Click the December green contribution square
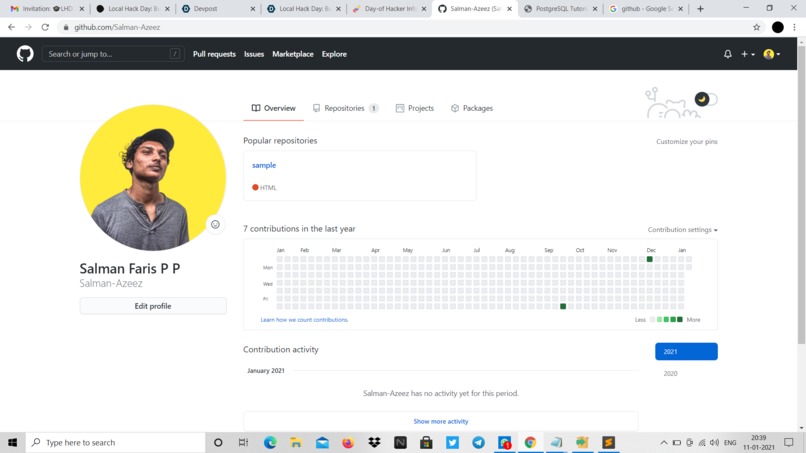Image resolution: width=806 pixels, height=453 pixels. pos(650,259)
